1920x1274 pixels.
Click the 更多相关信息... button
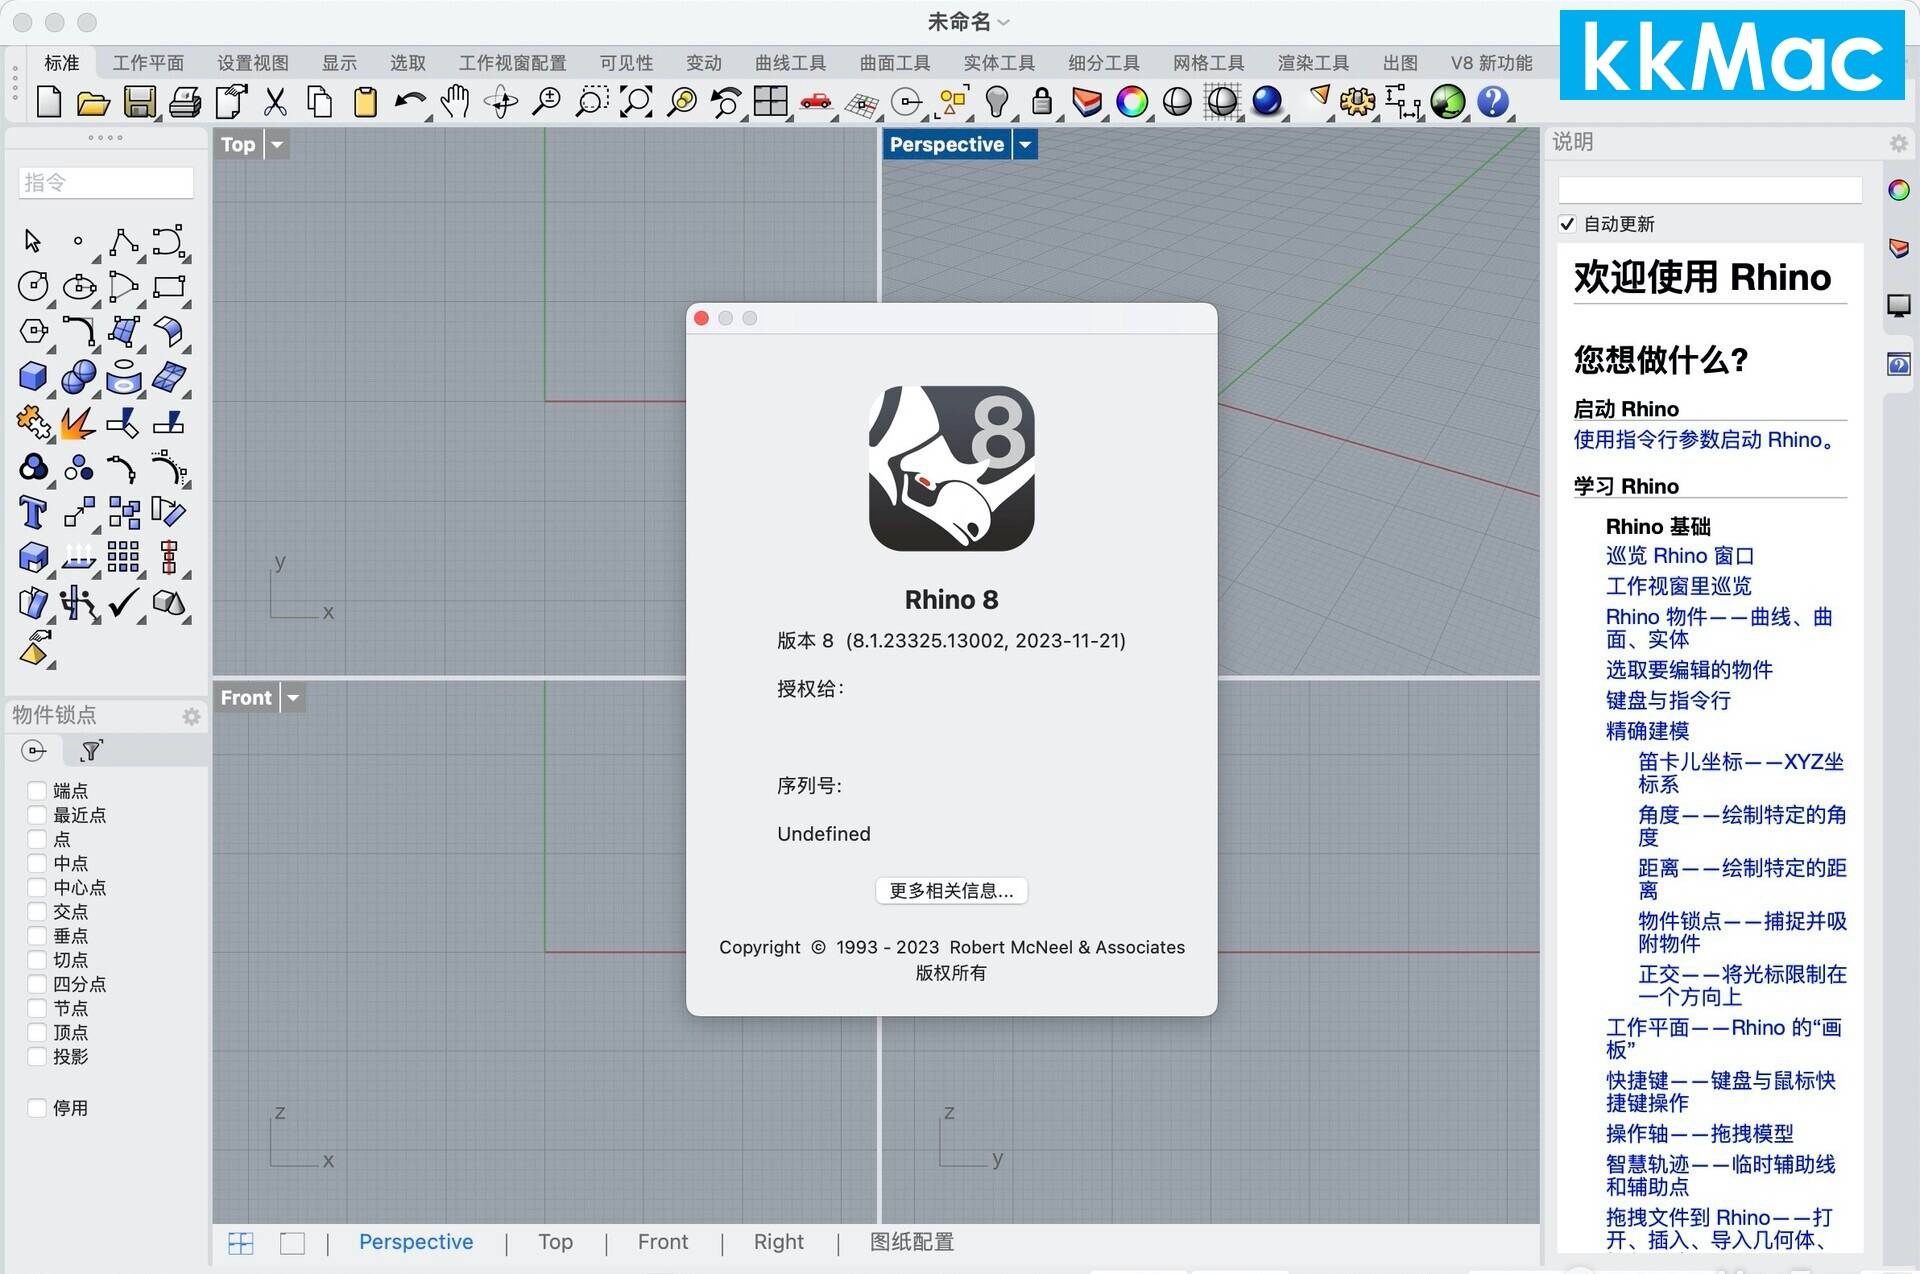951,891
